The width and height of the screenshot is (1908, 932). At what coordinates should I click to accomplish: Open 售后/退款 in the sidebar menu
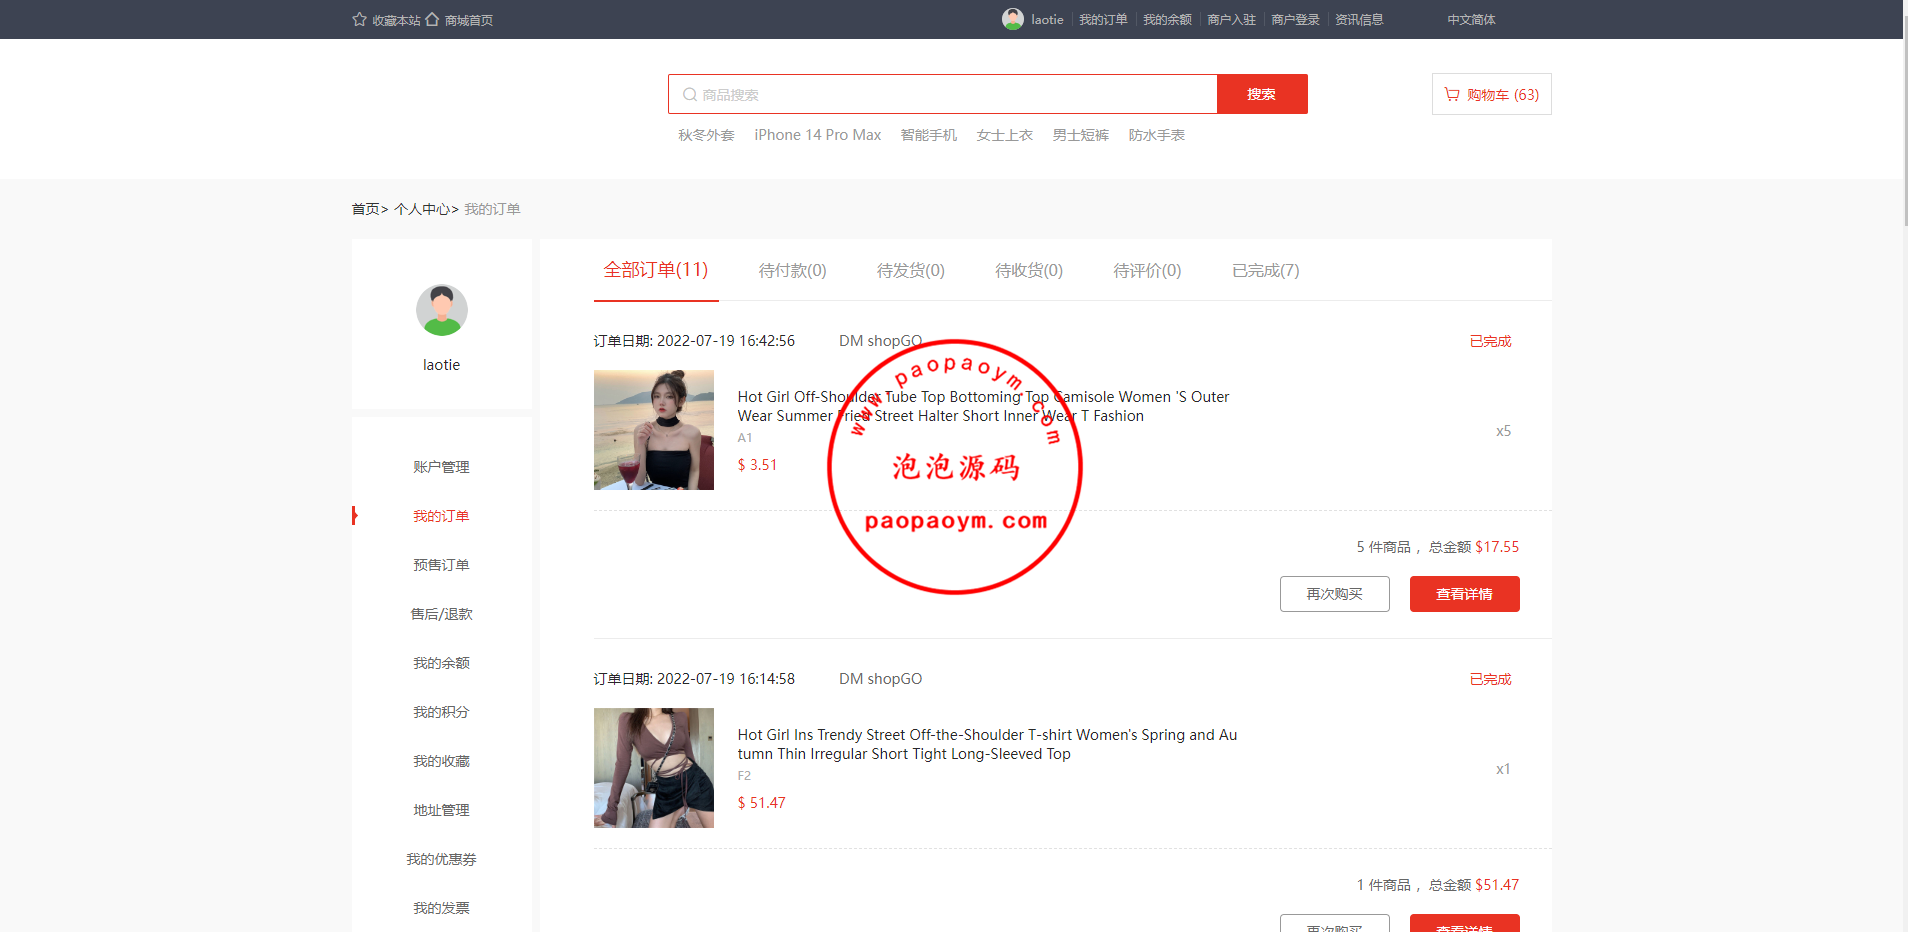[x=441, y=614]
